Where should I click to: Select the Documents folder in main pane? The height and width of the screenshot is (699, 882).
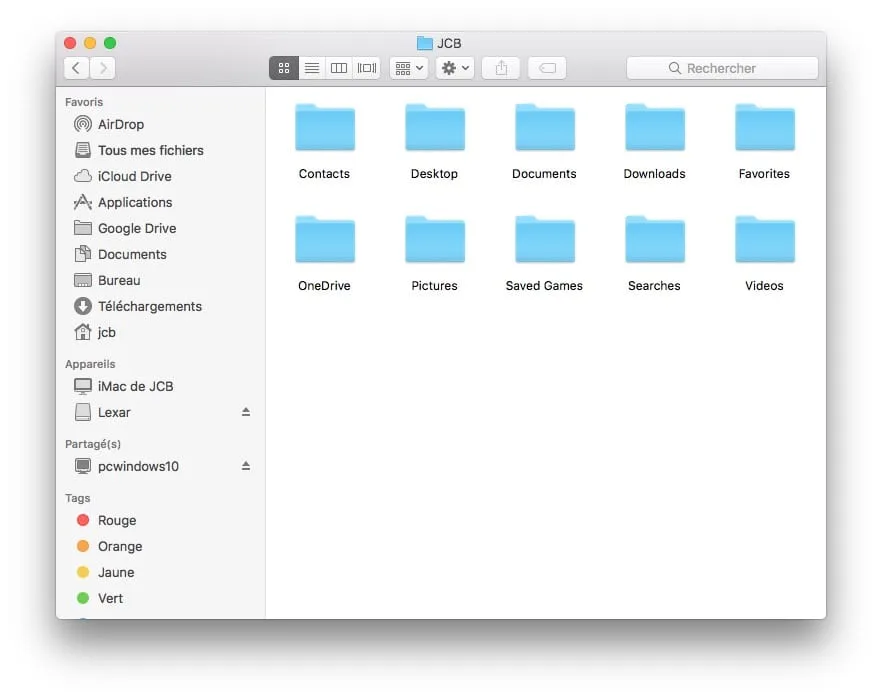(x=544, y=142)
